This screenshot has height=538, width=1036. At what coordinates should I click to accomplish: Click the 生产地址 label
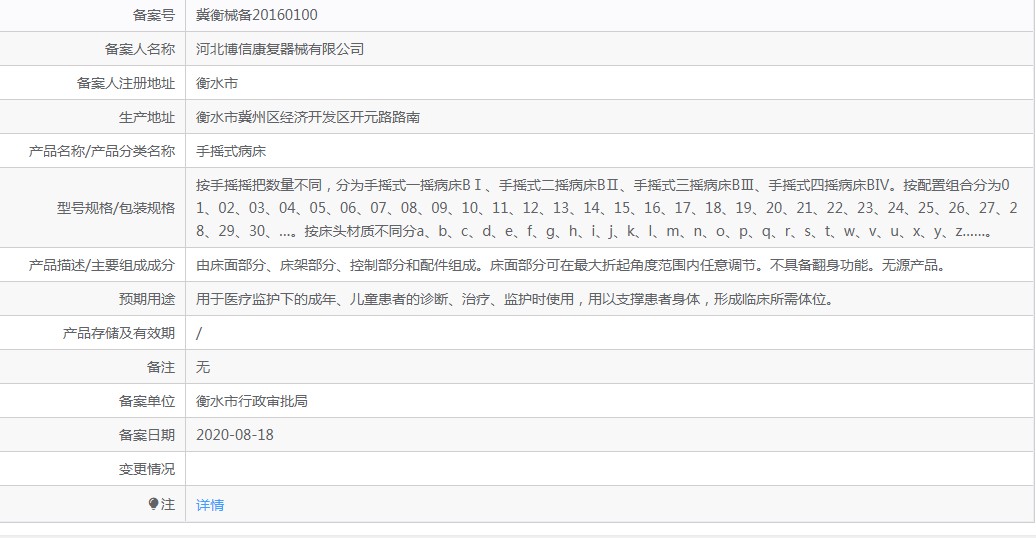click(x=147, y=118)
